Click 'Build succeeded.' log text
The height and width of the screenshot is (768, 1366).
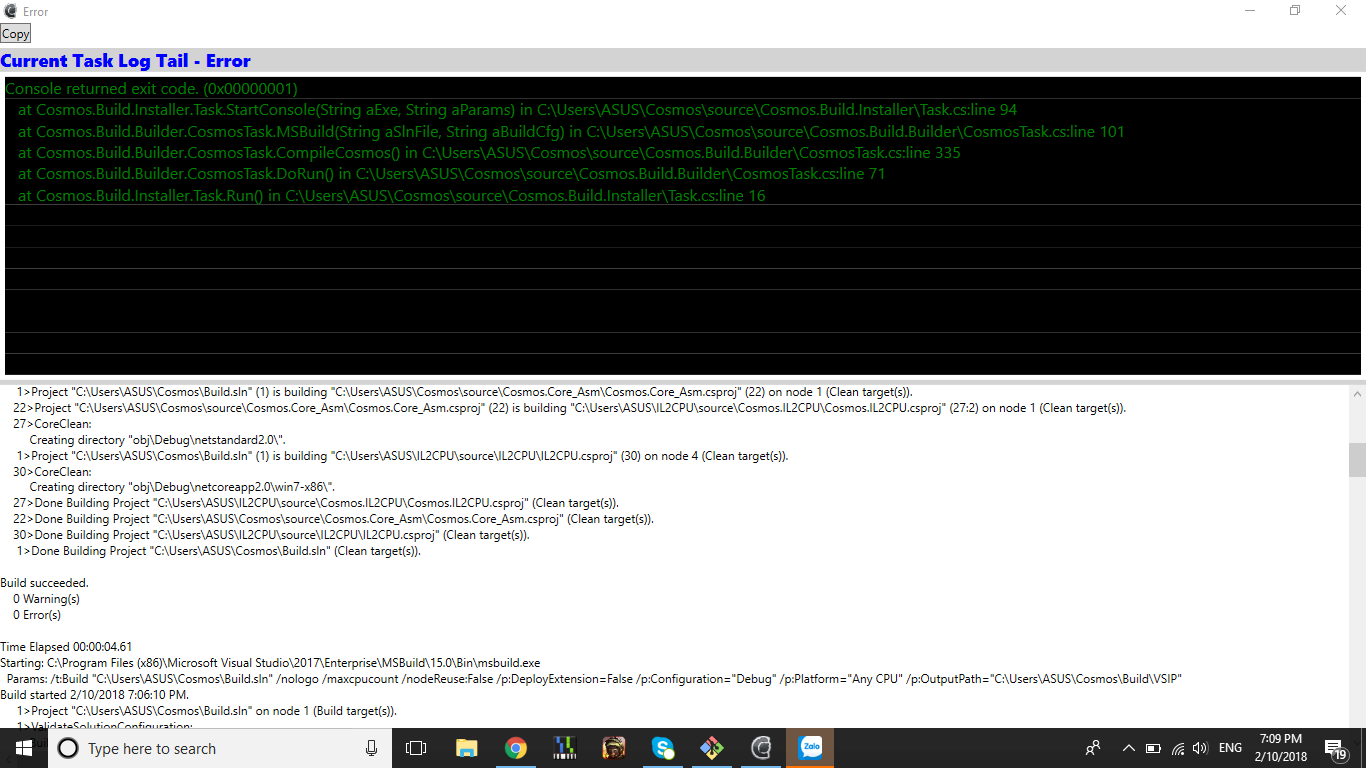(44, 583)
